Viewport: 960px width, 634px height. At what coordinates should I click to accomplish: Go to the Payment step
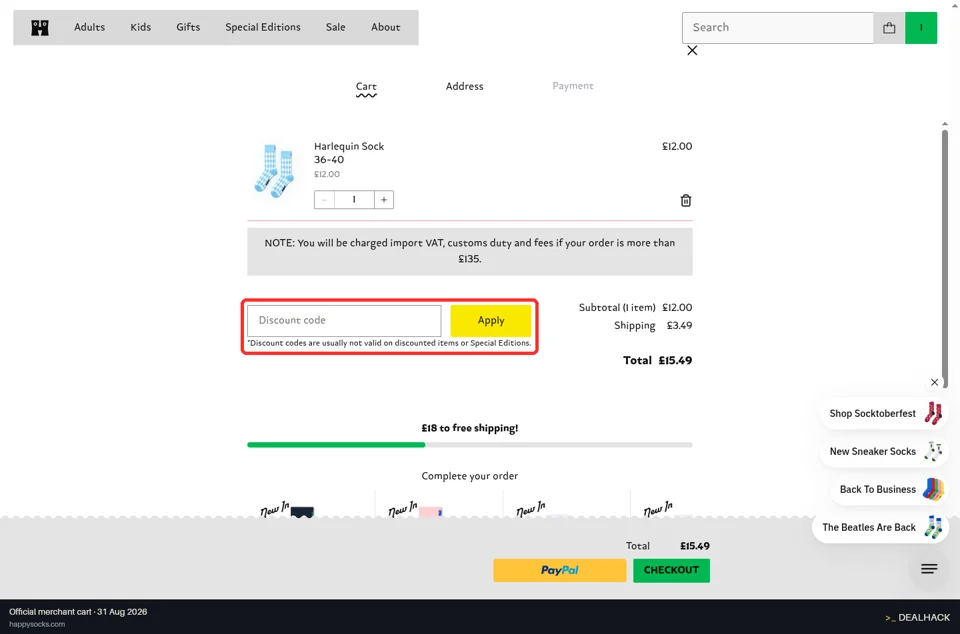[x=573, y=86]
